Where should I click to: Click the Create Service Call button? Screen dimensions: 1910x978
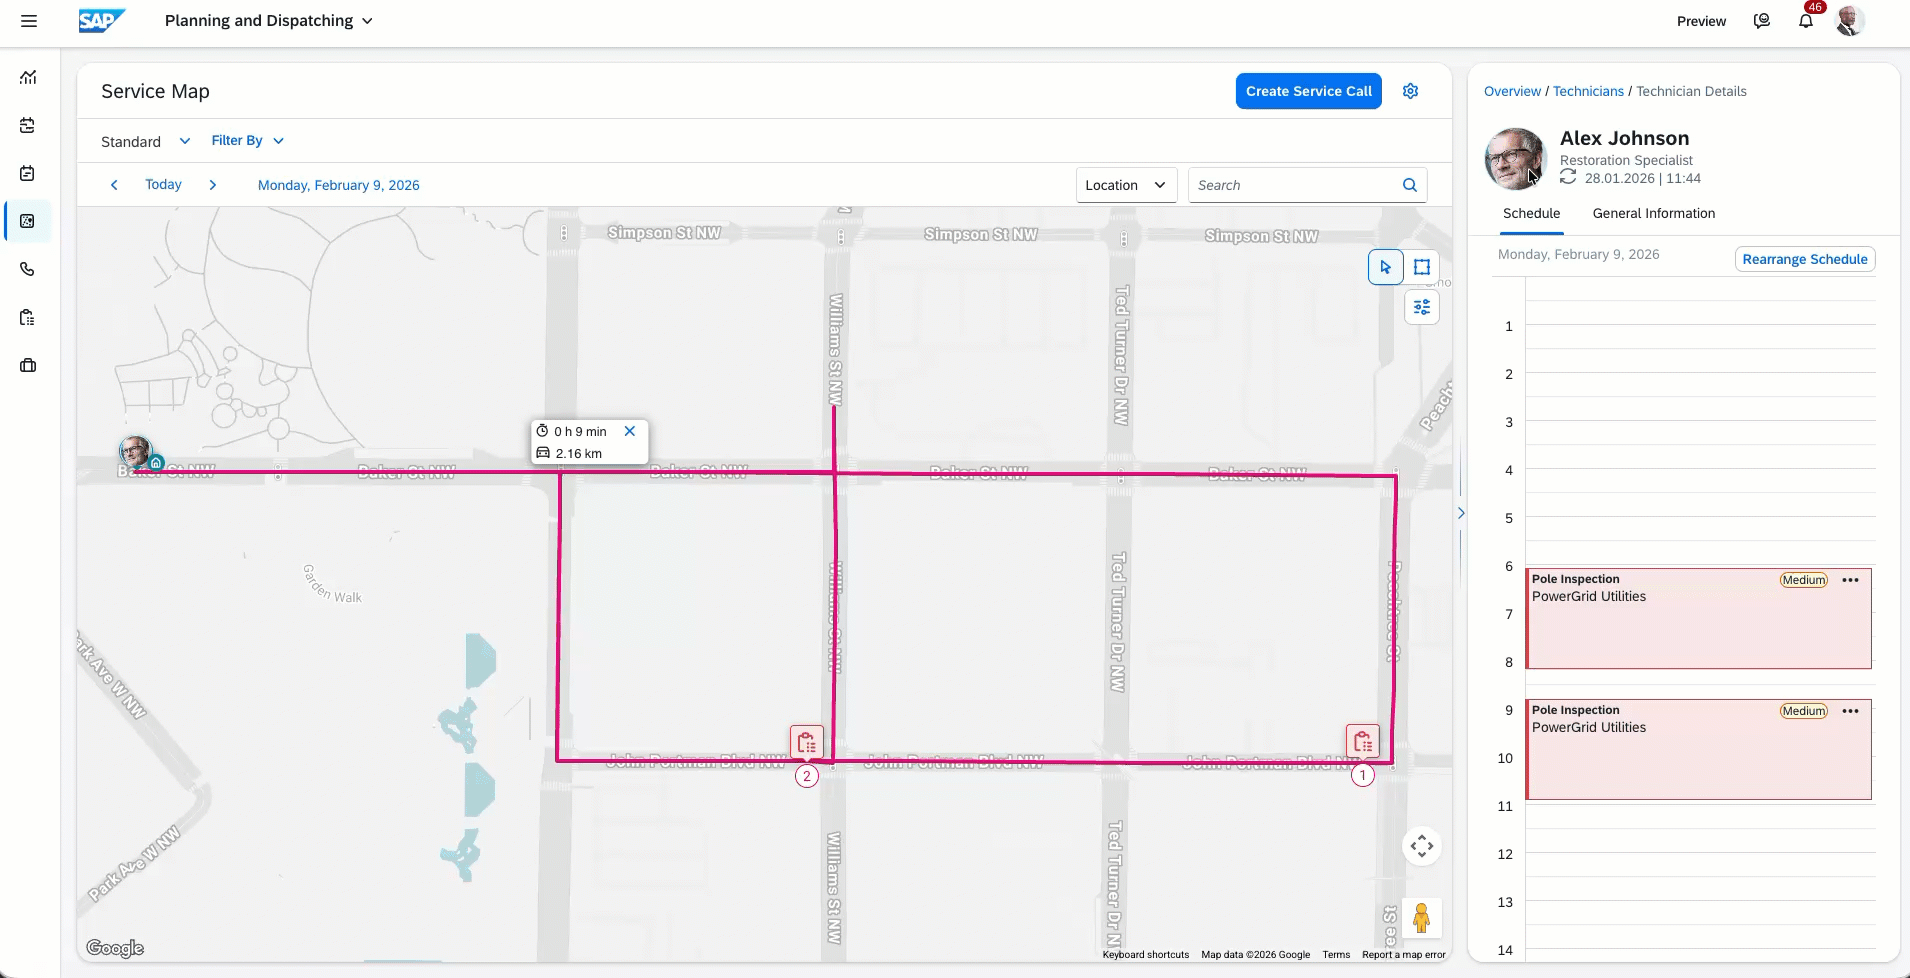click(1309, 91)
